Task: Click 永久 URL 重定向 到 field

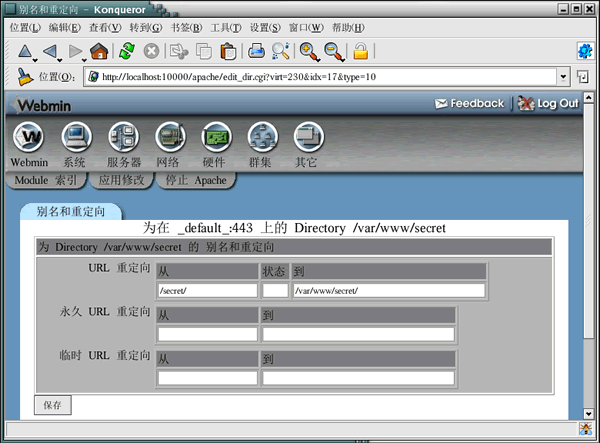Action: (x=359, y=334)
